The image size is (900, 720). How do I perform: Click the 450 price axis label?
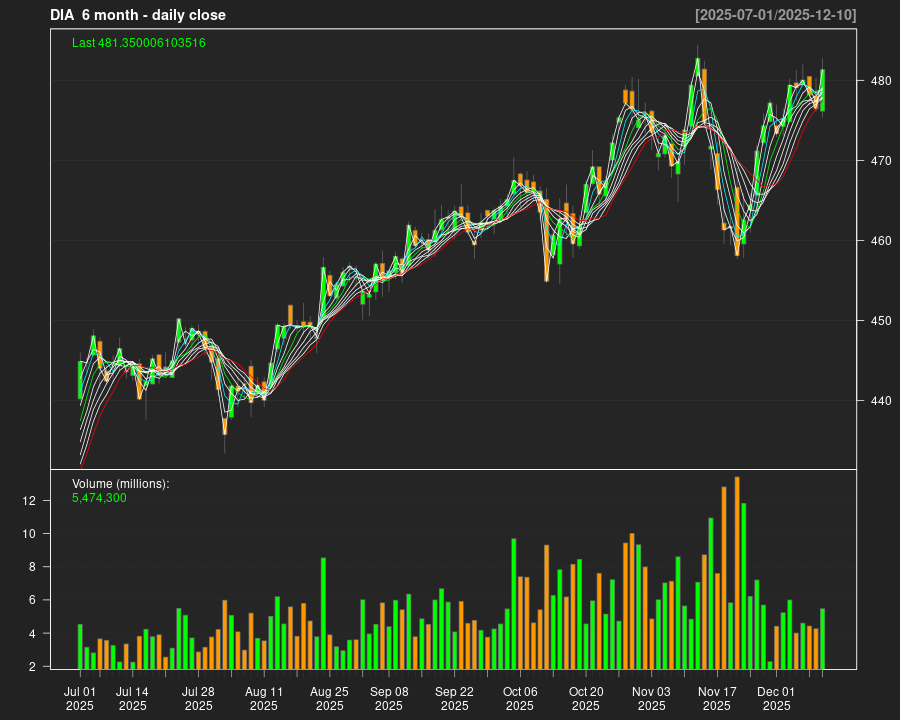click(x=876, y=321)
